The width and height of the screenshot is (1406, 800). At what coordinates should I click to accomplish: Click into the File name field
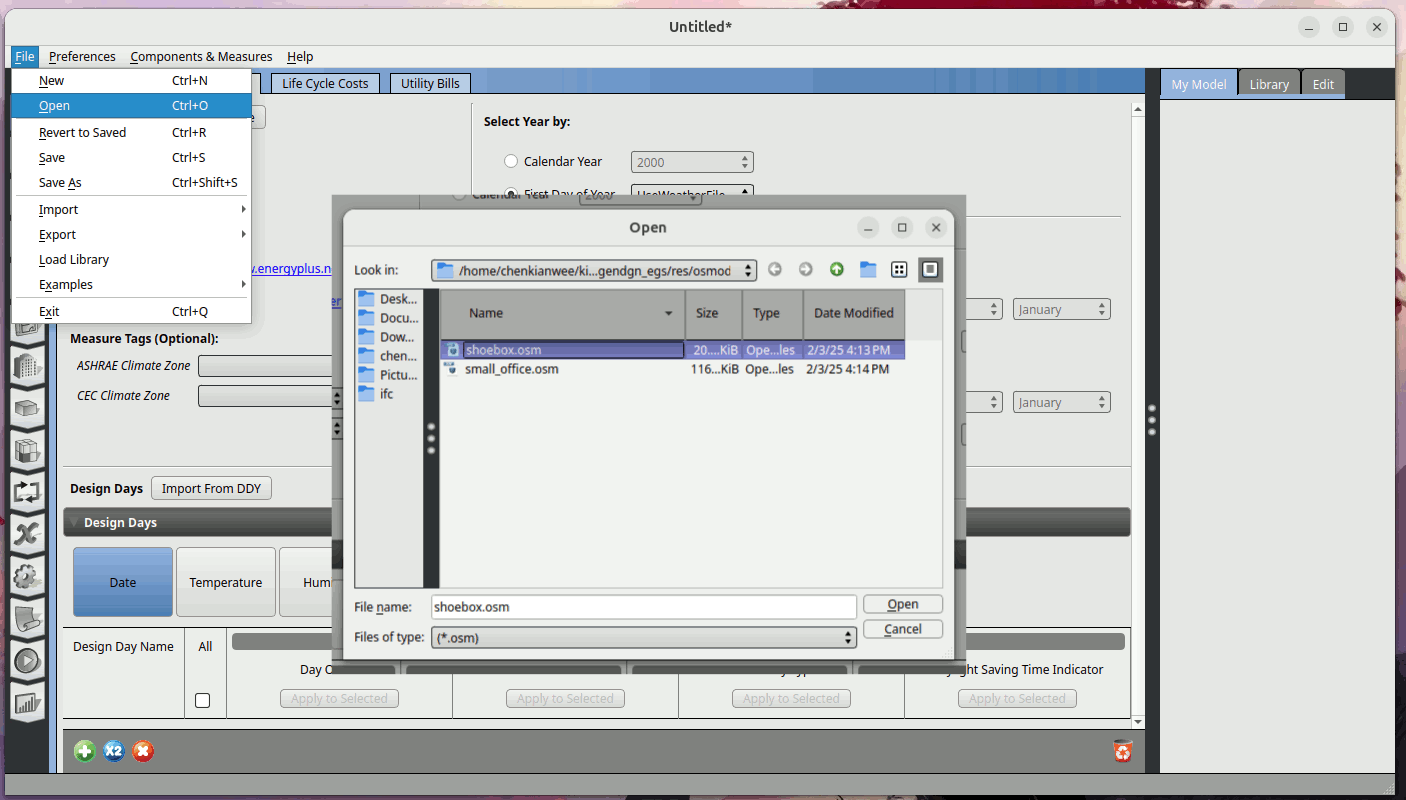[x=643, y=607]
